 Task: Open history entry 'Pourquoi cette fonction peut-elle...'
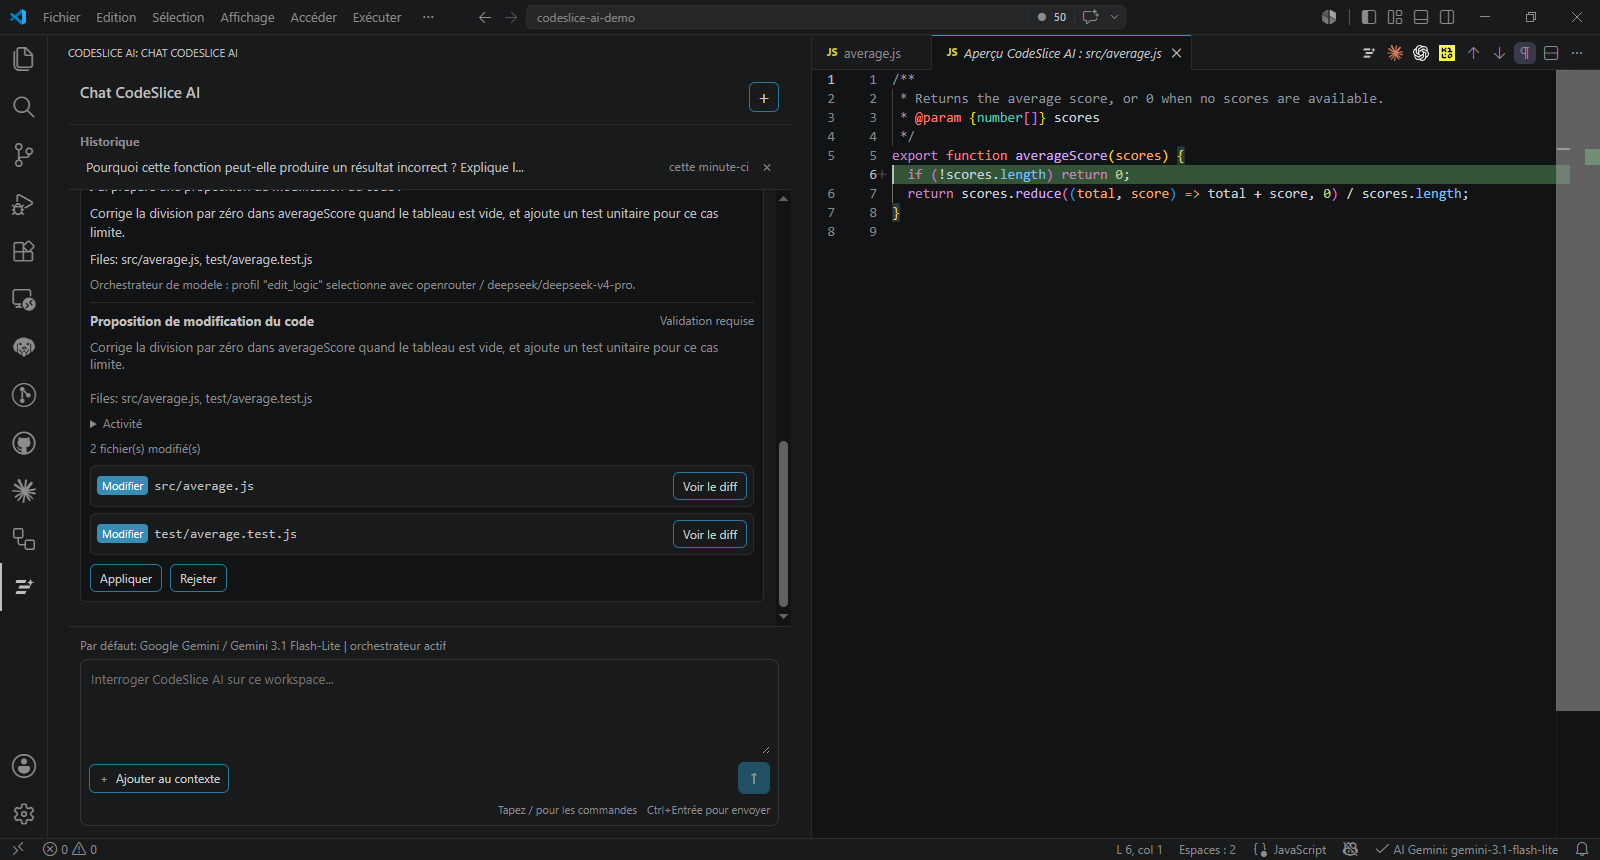[305, 167]
